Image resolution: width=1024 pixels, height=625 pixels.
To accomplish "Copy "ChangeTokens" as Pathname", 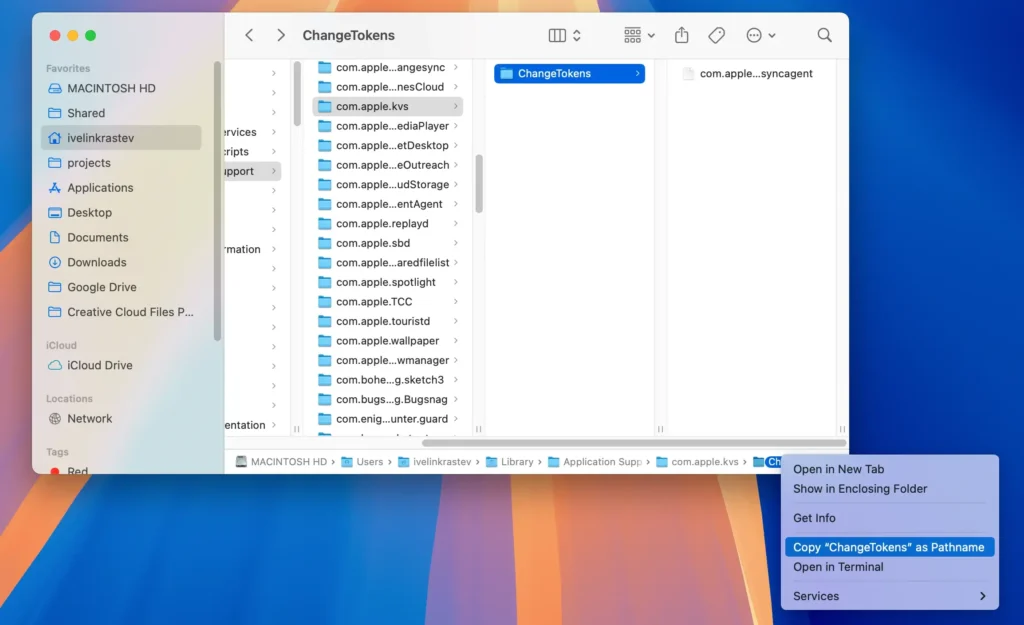I will [x=889, y=547].
